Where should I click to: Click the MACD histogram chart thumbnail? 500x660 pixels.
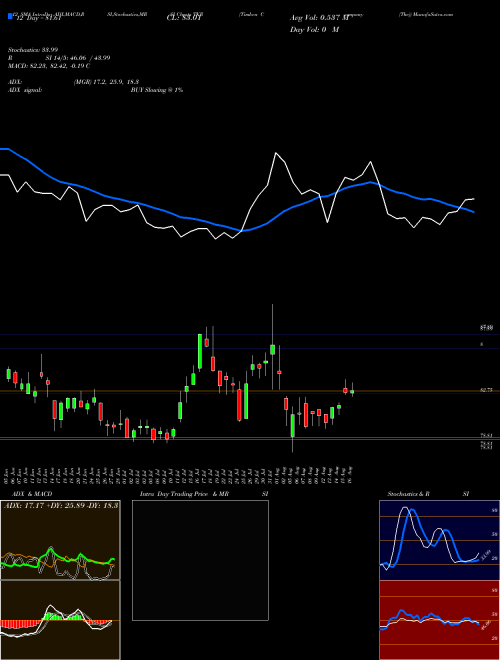point(60,620)
